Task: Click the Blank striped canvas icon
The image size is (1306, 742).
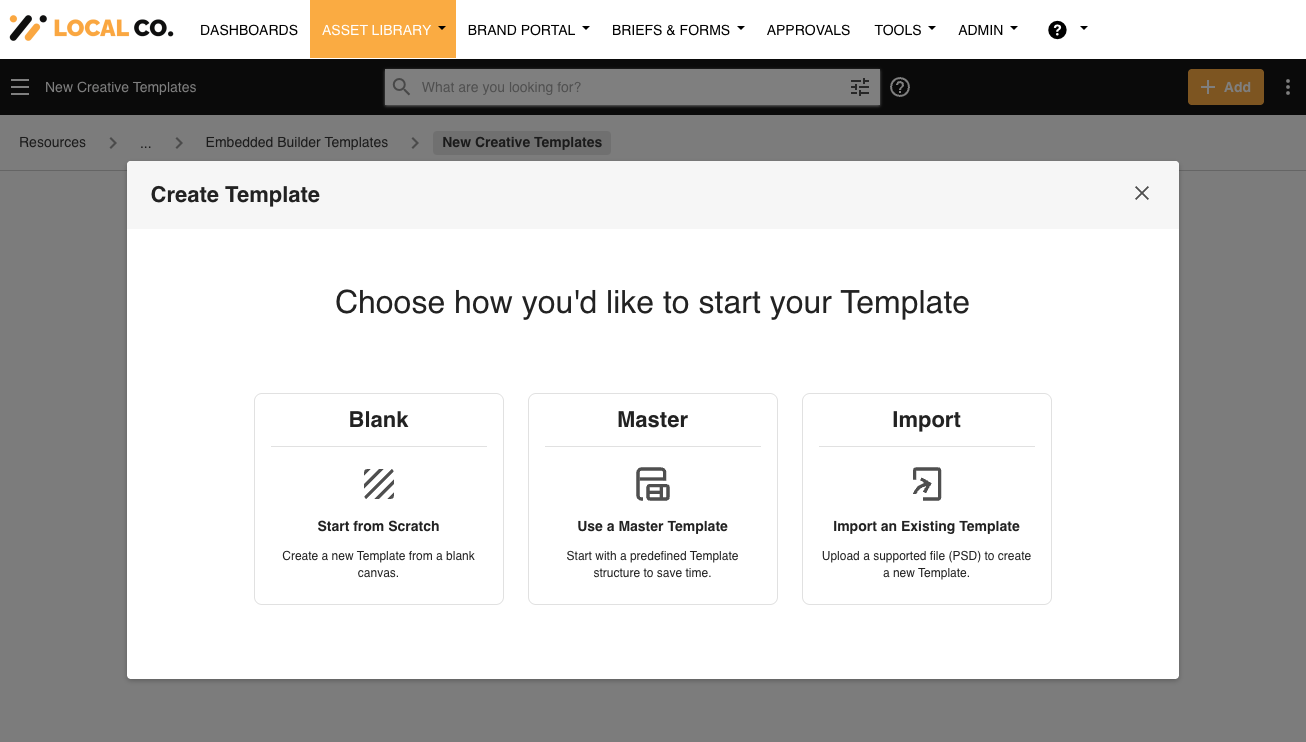Action: point(379,484)
